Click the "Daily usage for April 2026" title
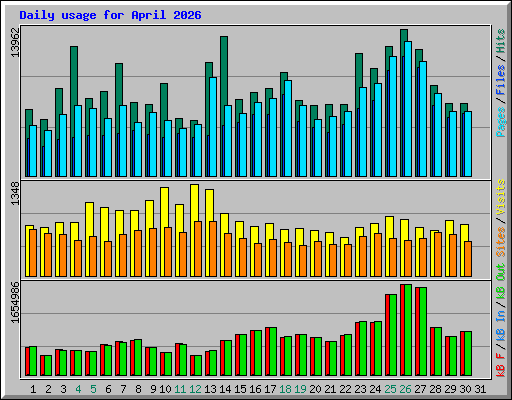The image size is (512, 400). pyautogui.click(x=110, y=15)
